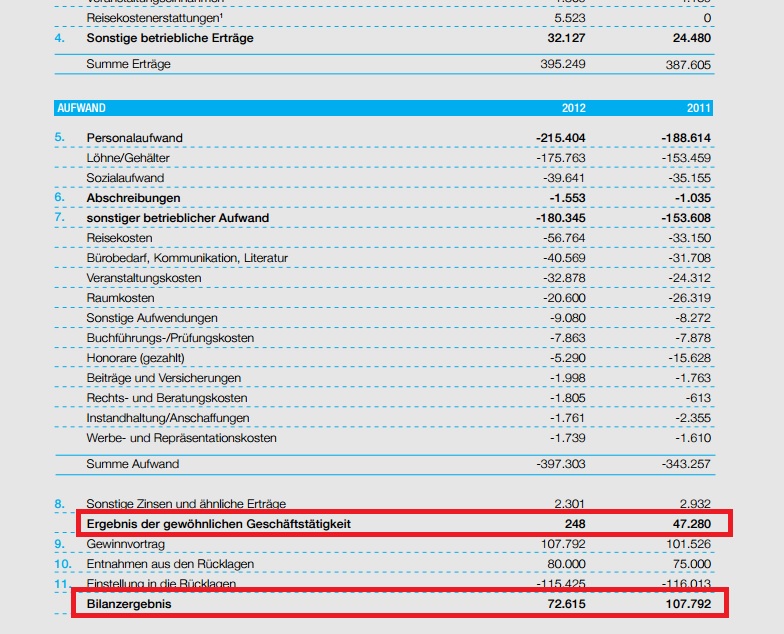Select the Bilanzergebnis value 72.615

tap(566, 604)
